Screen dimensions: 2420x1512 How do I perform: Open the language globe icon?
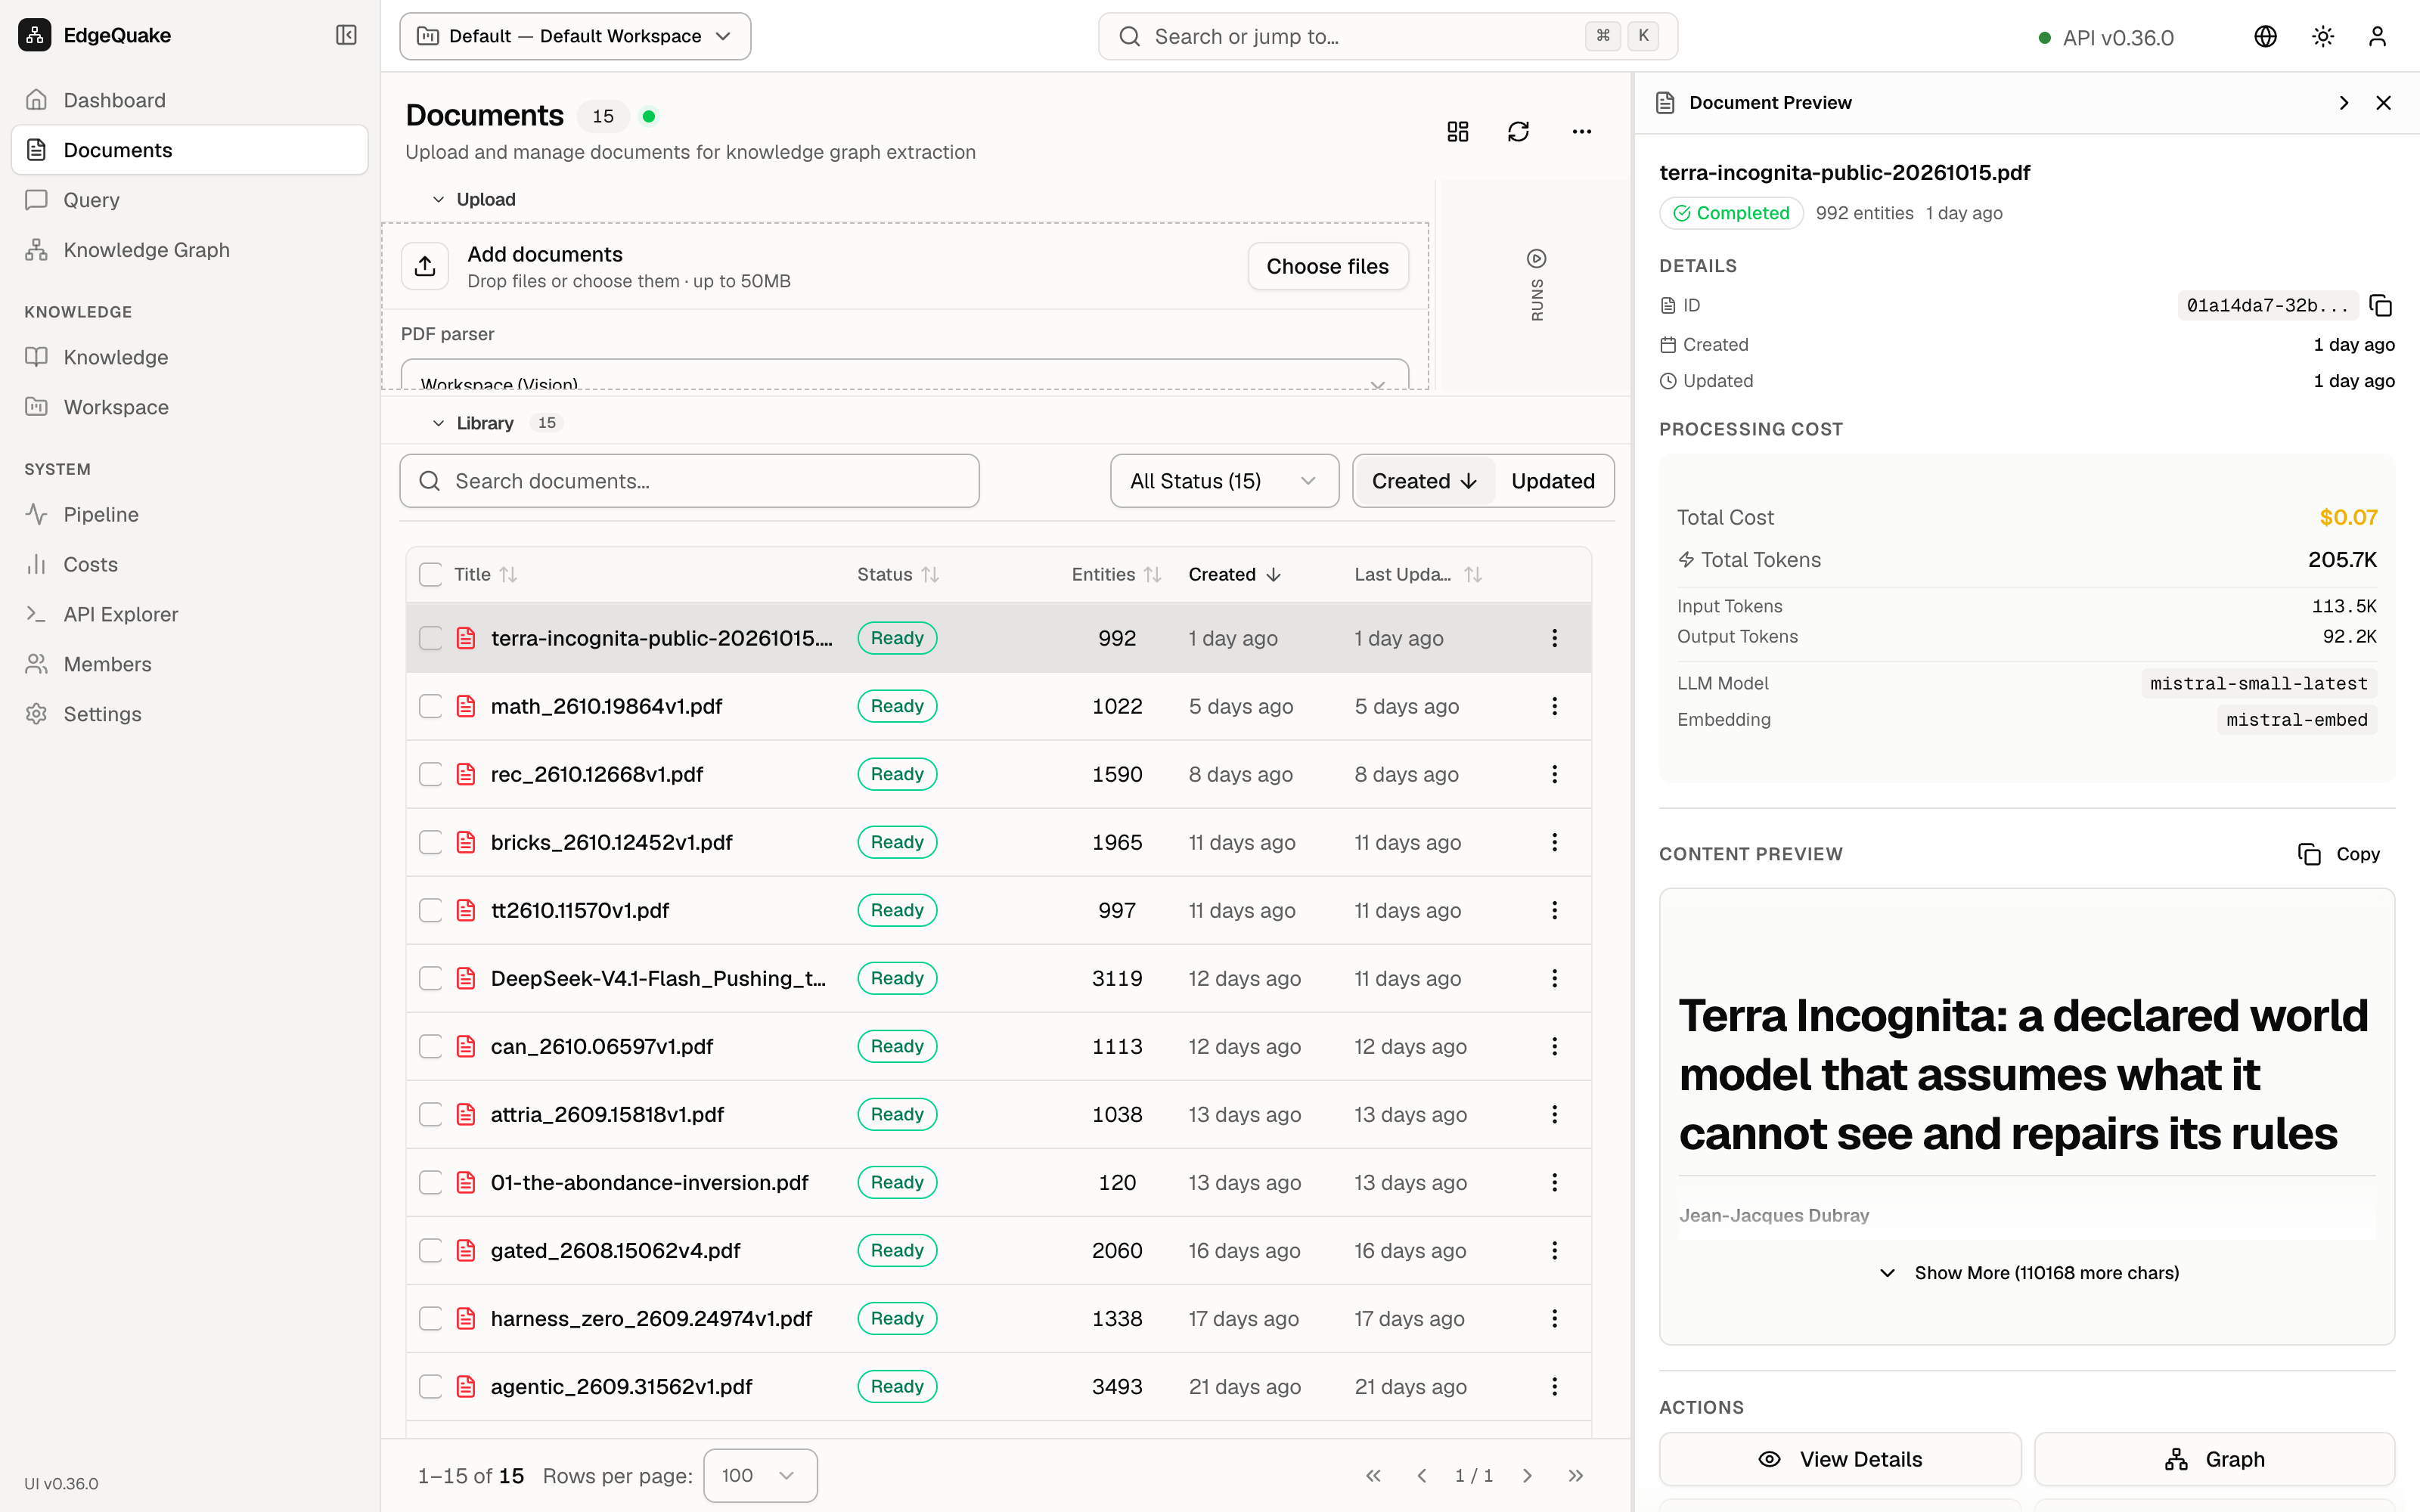click(x=2265, y=37)
